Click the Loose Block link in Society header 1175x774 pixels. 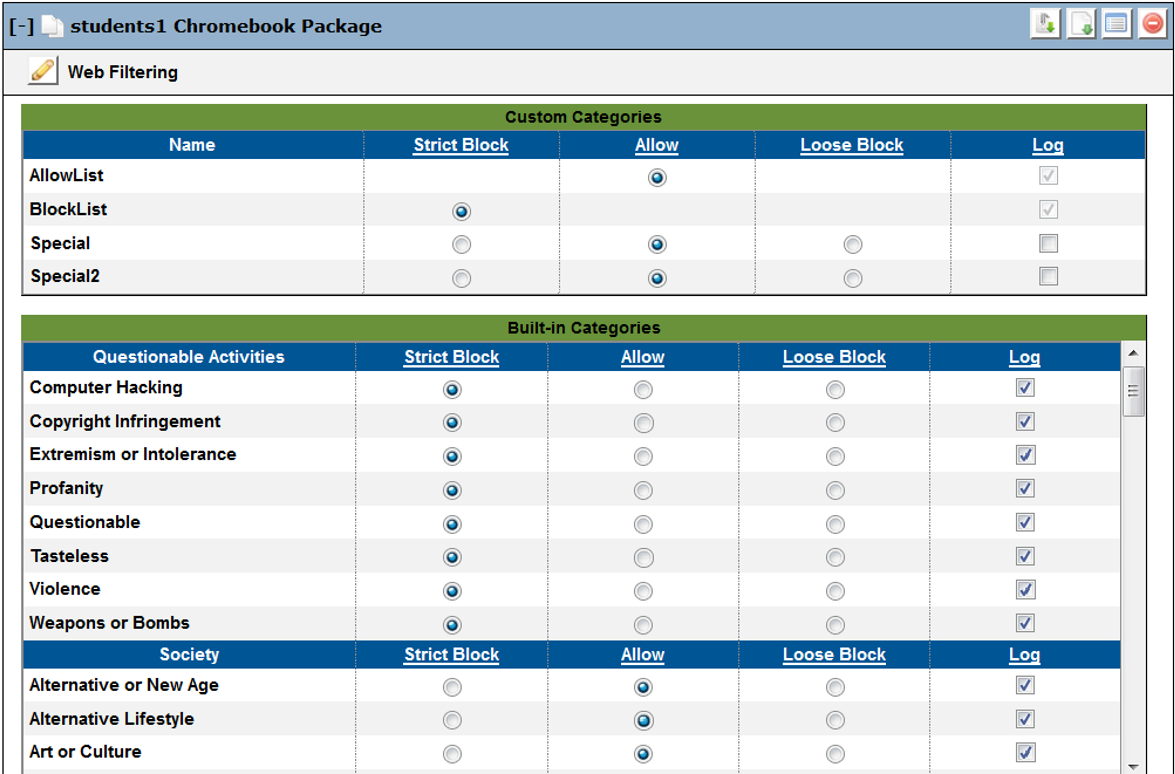point(835,655)
